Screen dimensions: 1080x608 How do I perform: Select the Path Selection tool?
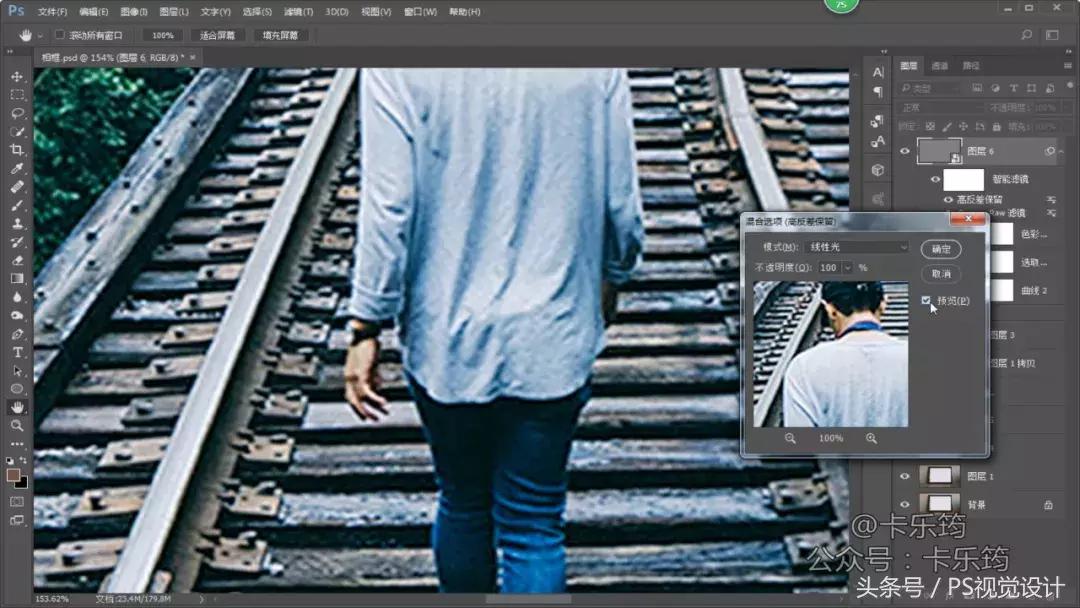point(17,370)
